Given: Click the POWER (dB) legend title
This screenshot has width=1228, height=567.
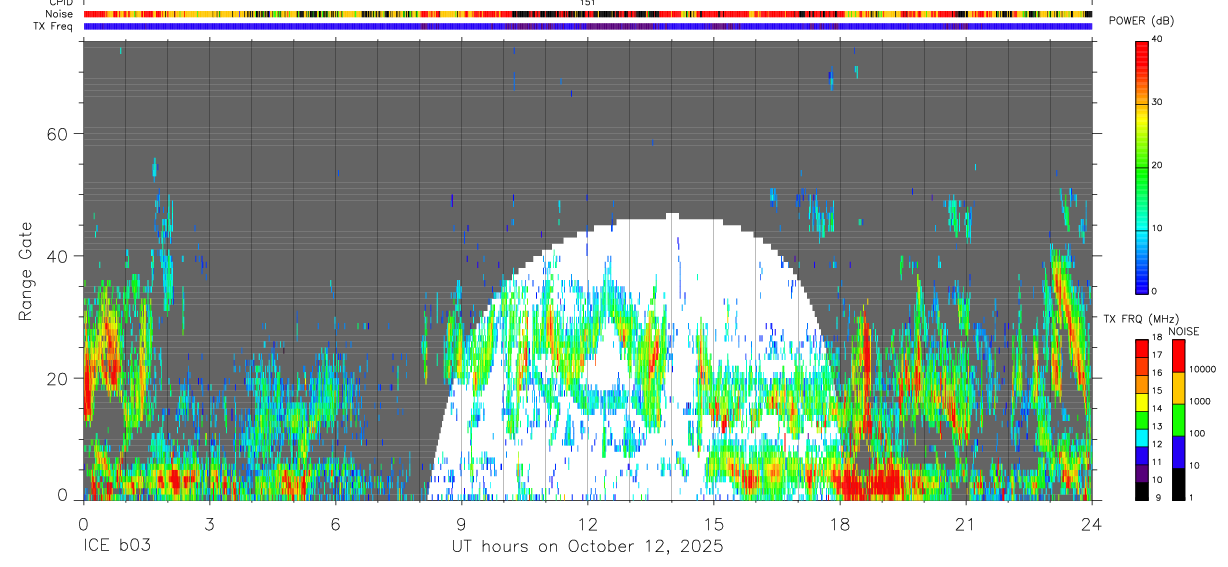Looking at the screenshot, I should [1140, 21].
